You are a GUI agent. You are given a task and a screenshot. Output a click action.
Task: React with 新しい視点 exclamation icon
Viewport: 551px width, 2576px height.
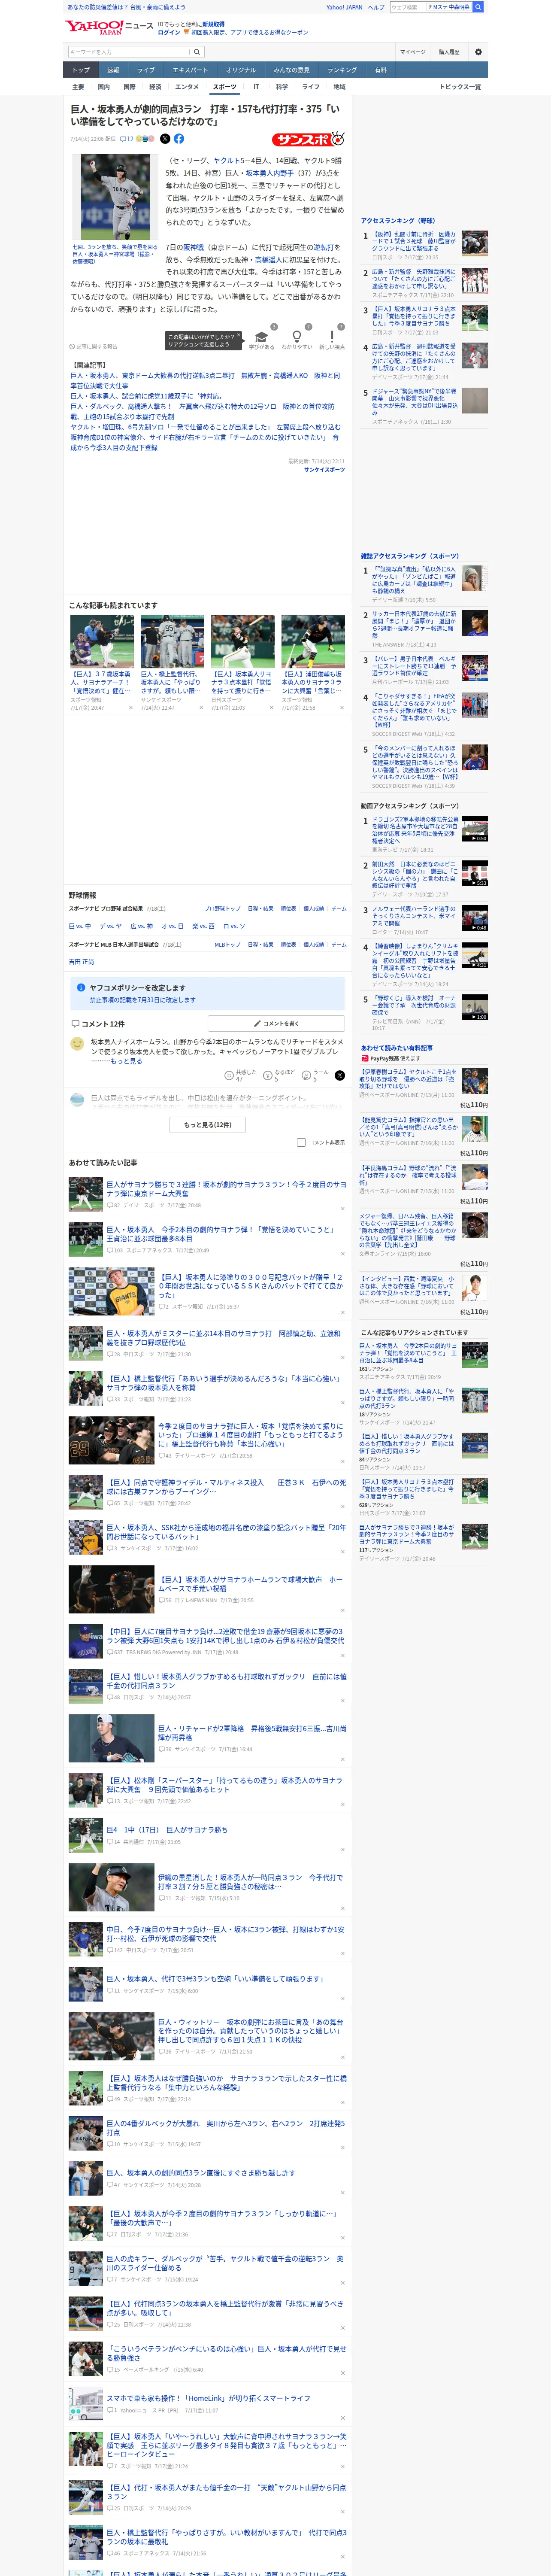(x=332, y=337)
